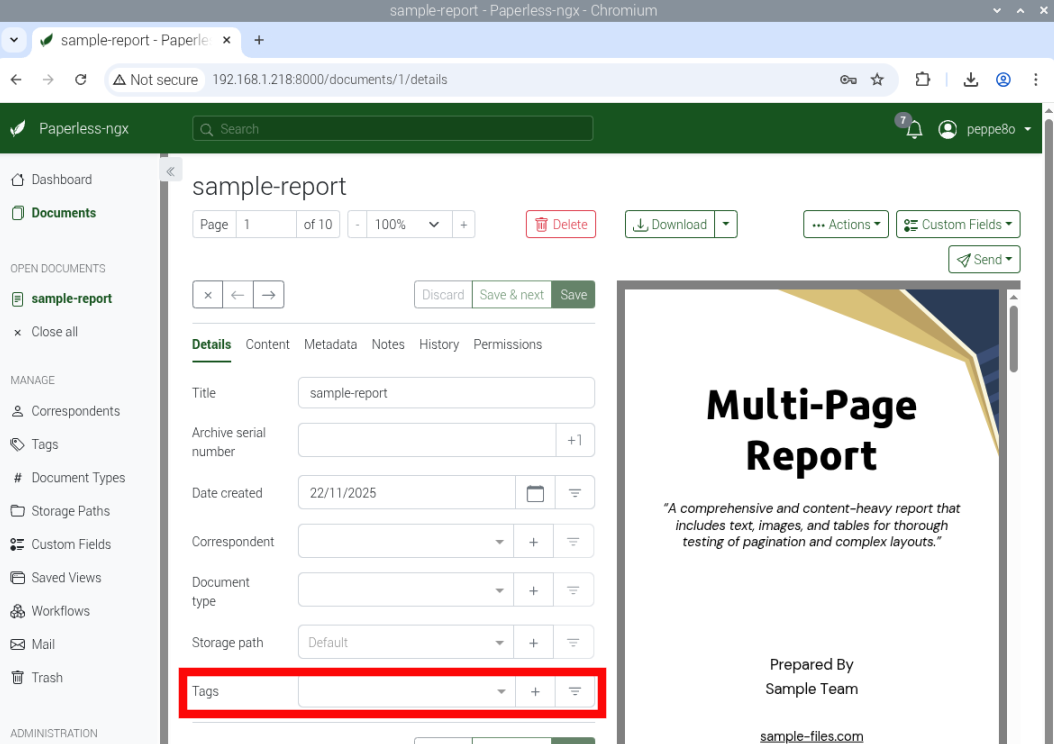Click the magnifier icon in the search bar
The image size is (1054, 744).
(206, 129)
